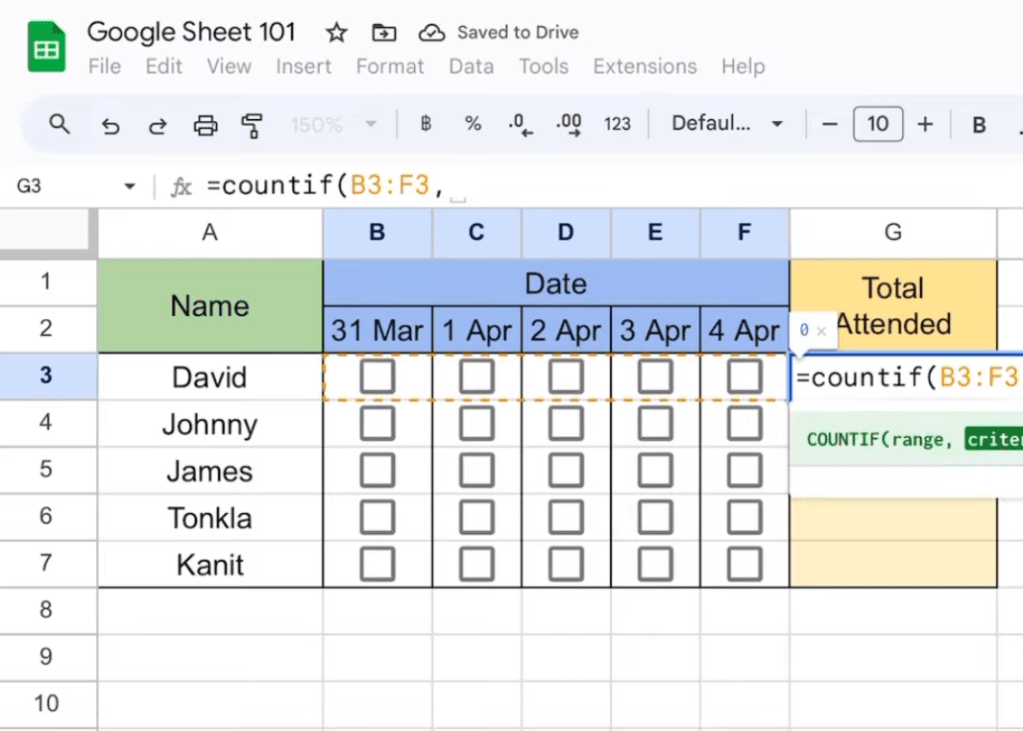Screen dimensions: 1023x731
Task: Tick David's 31 Mar checkbox
Action: click(377, 377)
